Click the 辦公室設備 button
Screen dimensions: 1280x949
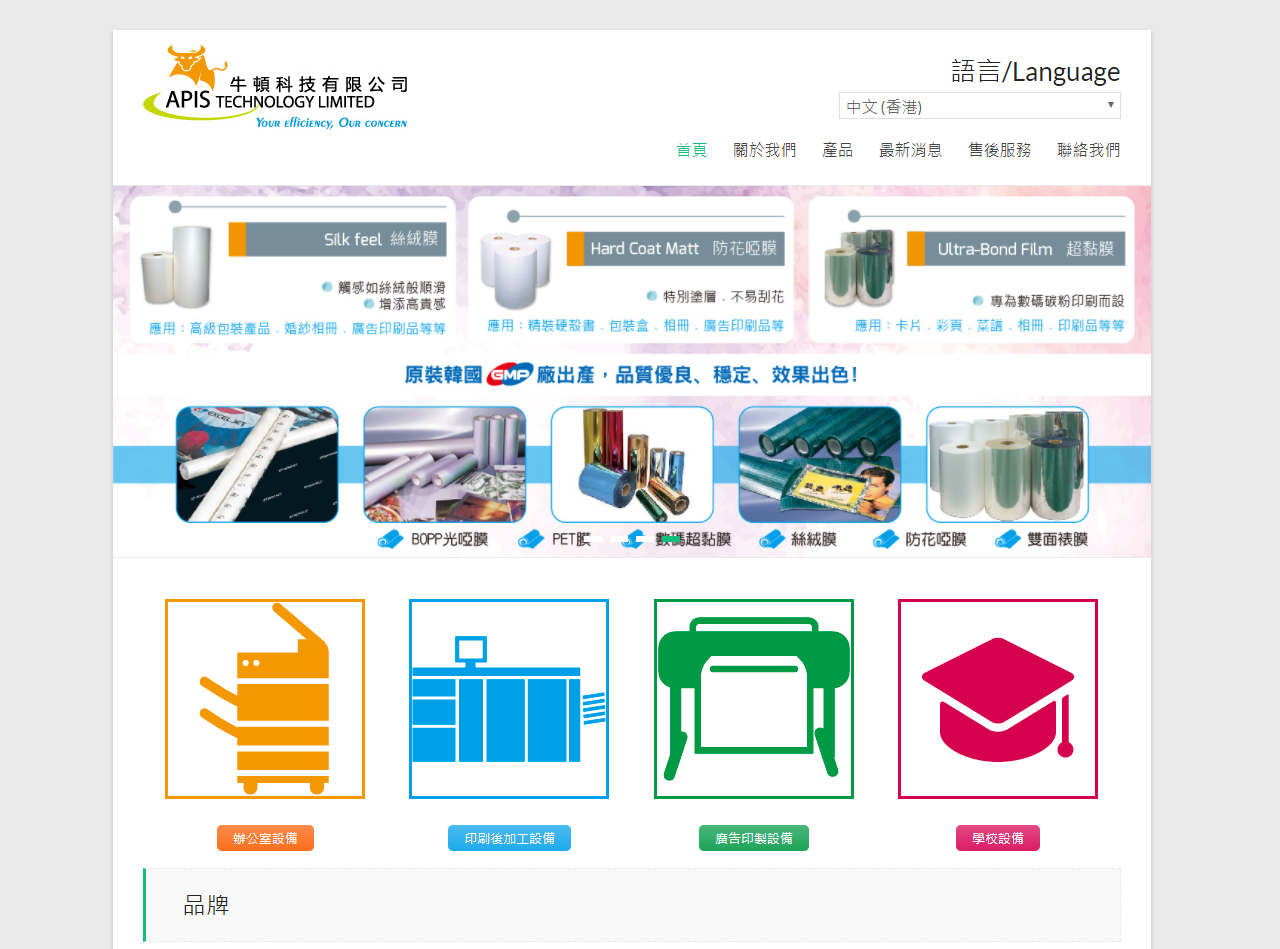(x=265, y=838)
